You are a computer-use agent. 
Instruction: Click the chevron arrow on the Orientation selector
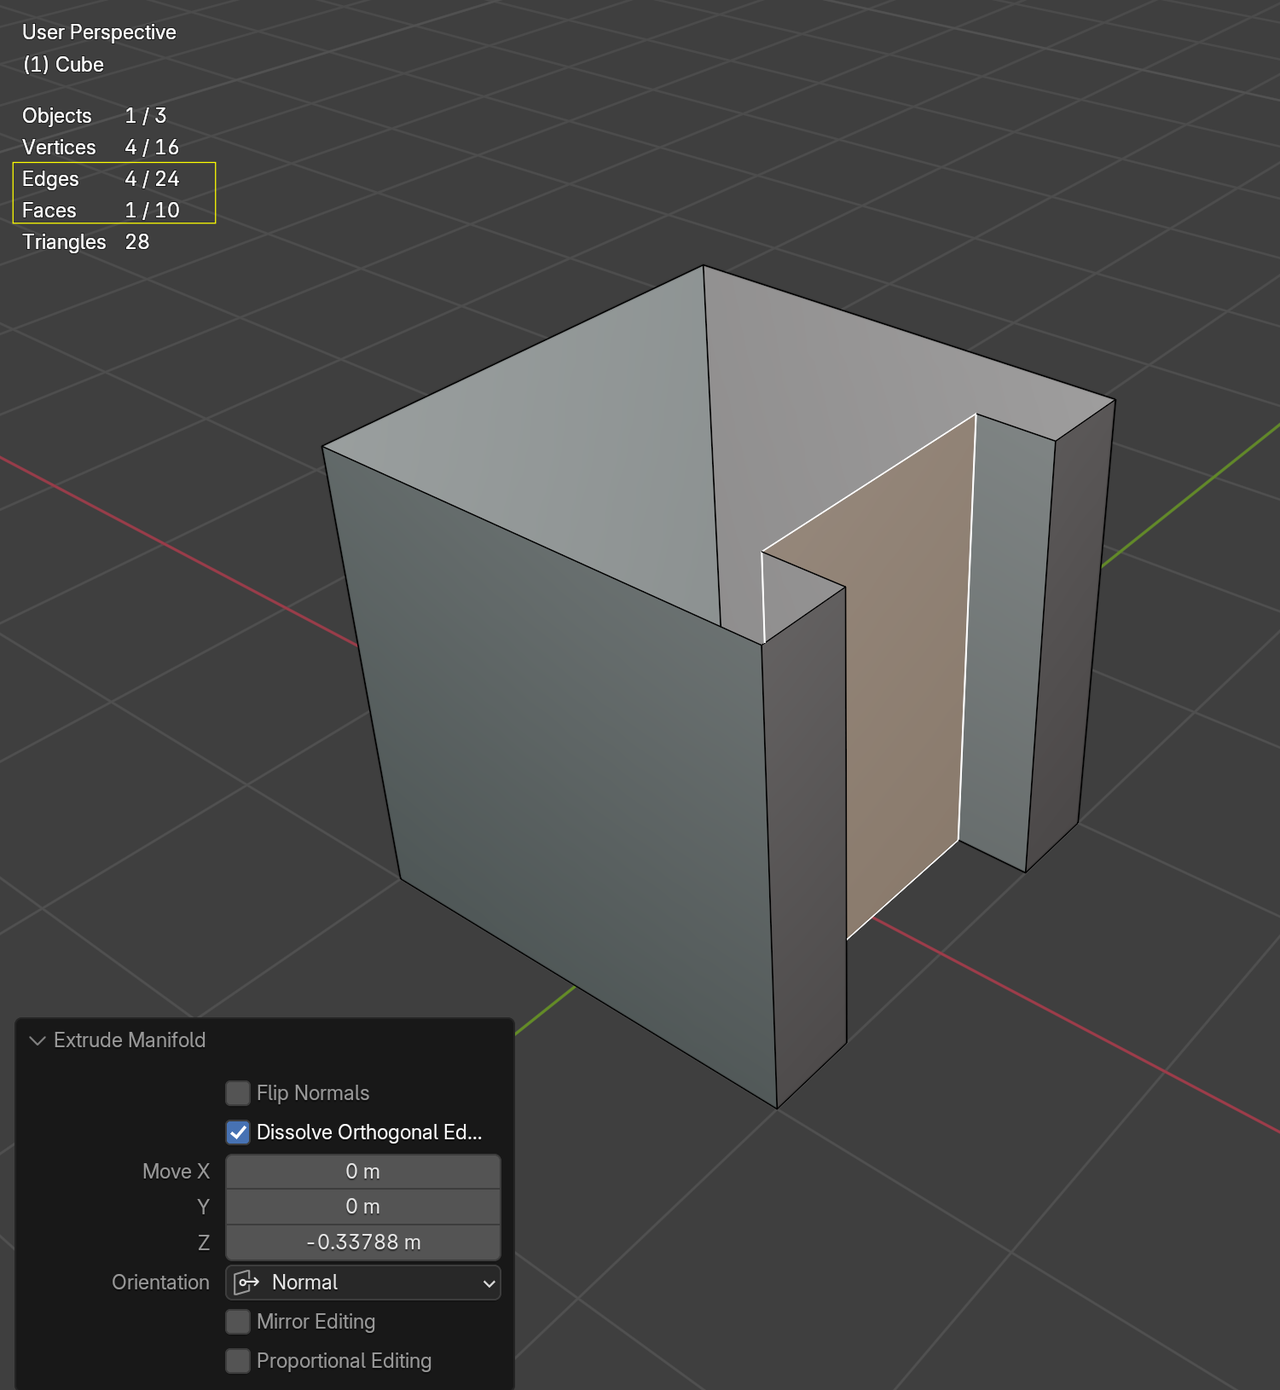coord(488,1282)
